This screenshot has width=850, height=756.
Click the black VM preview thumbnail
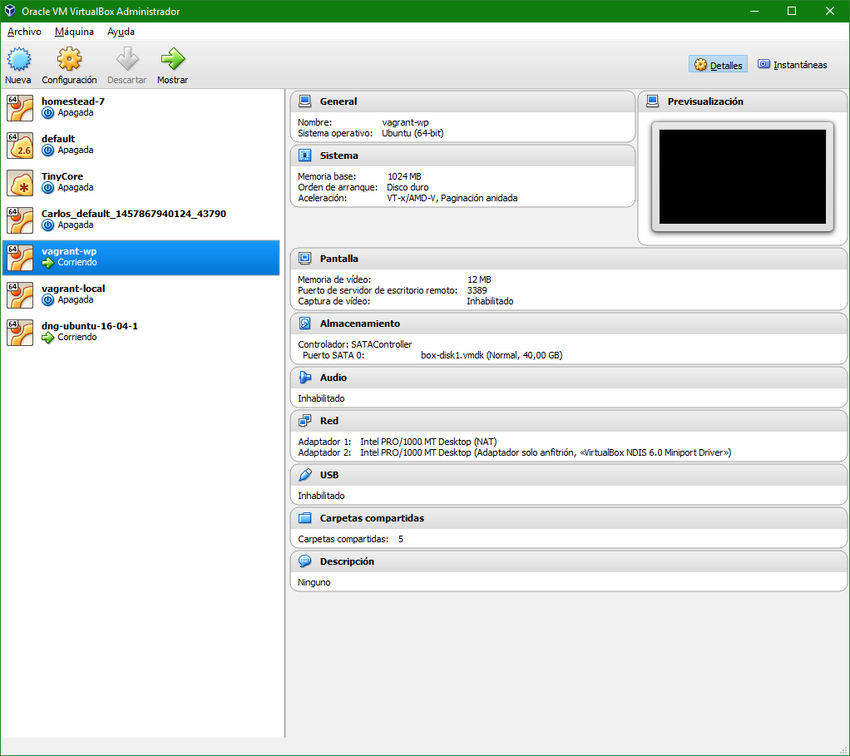point(742,177)
